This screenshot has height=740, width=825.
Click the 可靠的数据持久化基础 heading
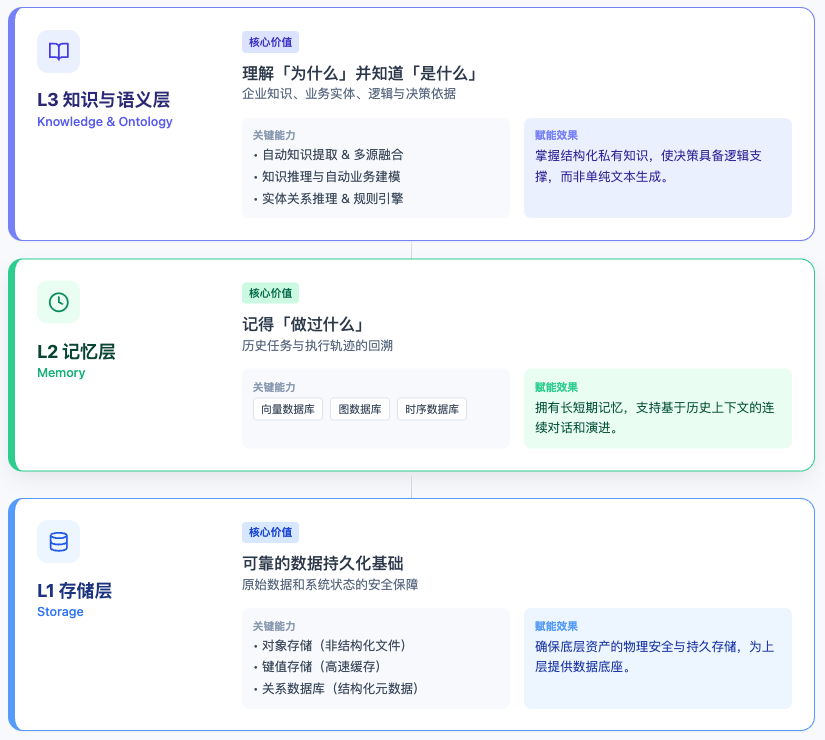click(x=323, y=563)
